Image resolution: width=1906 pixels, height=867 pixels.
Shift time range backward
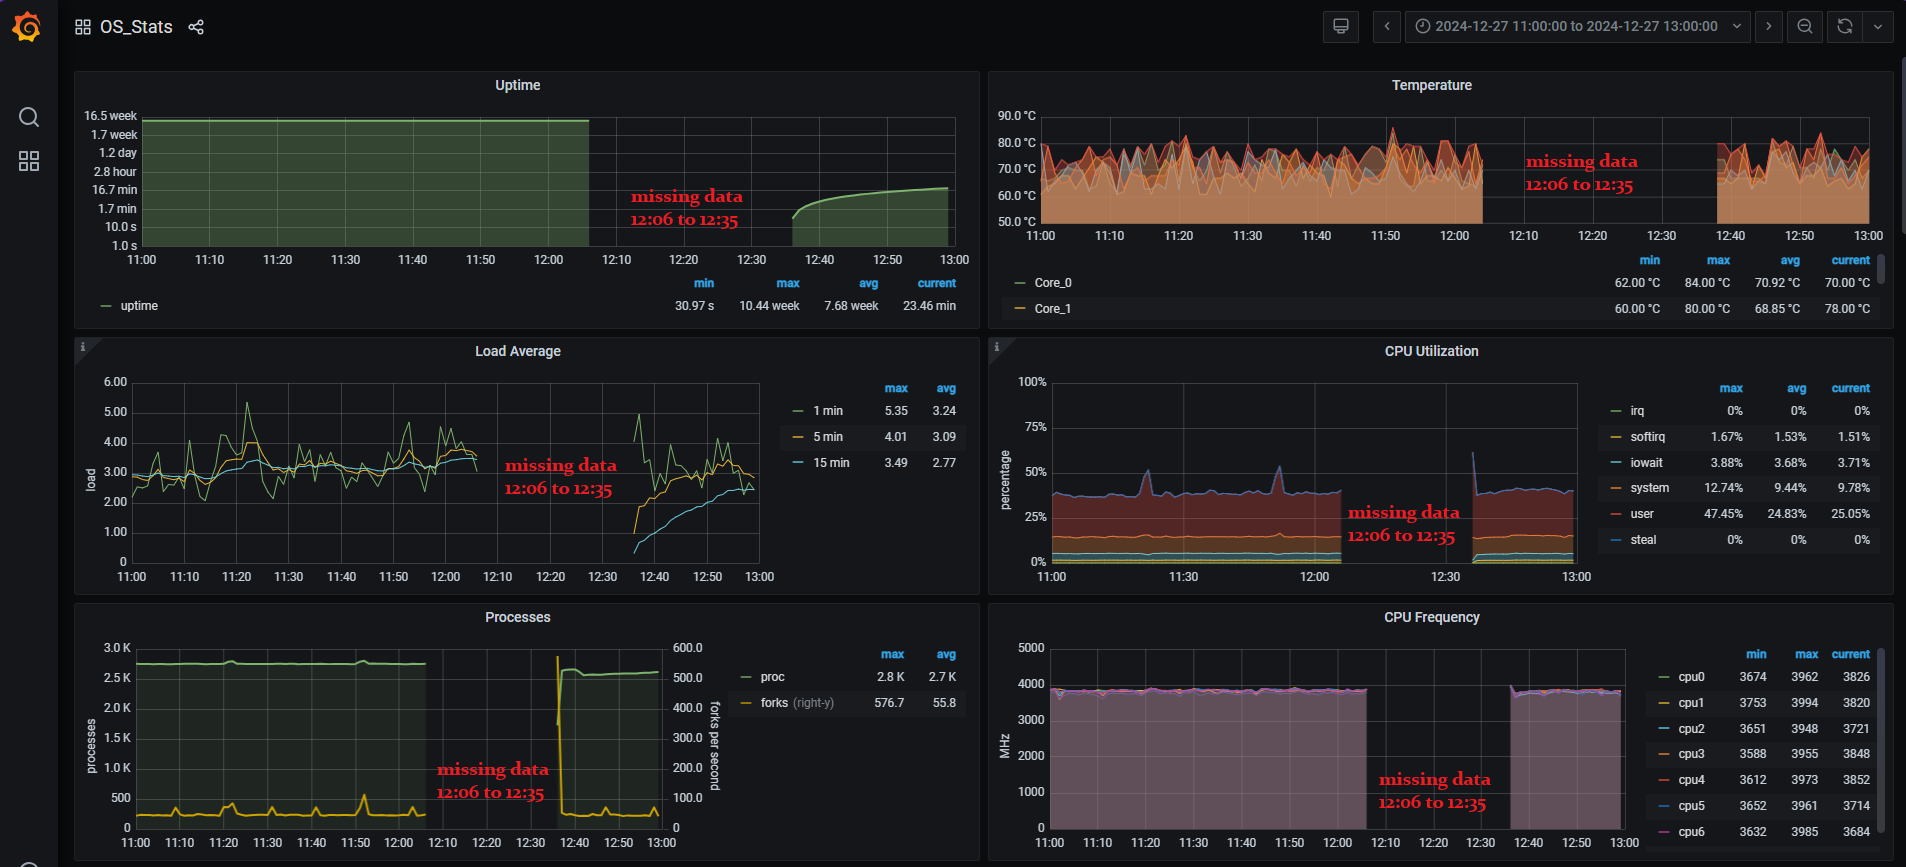pos(1387,26)
